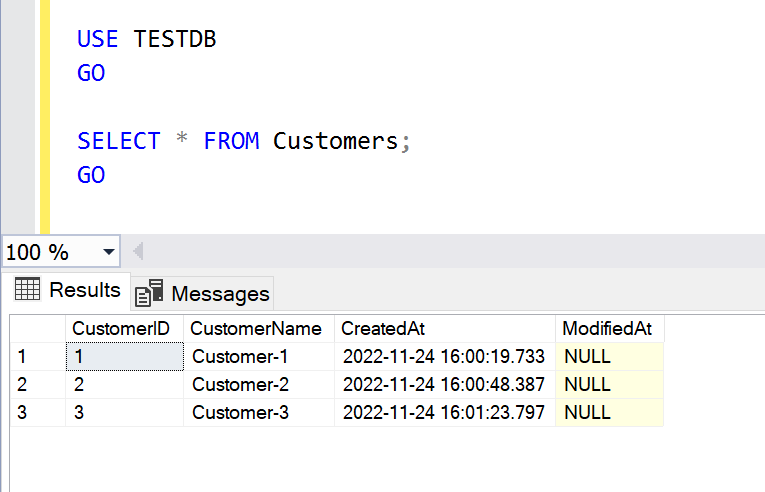Click the horizontal scroll left arrow
The image size is (765, 492).
pyautogui.click(x=137, y=252)
